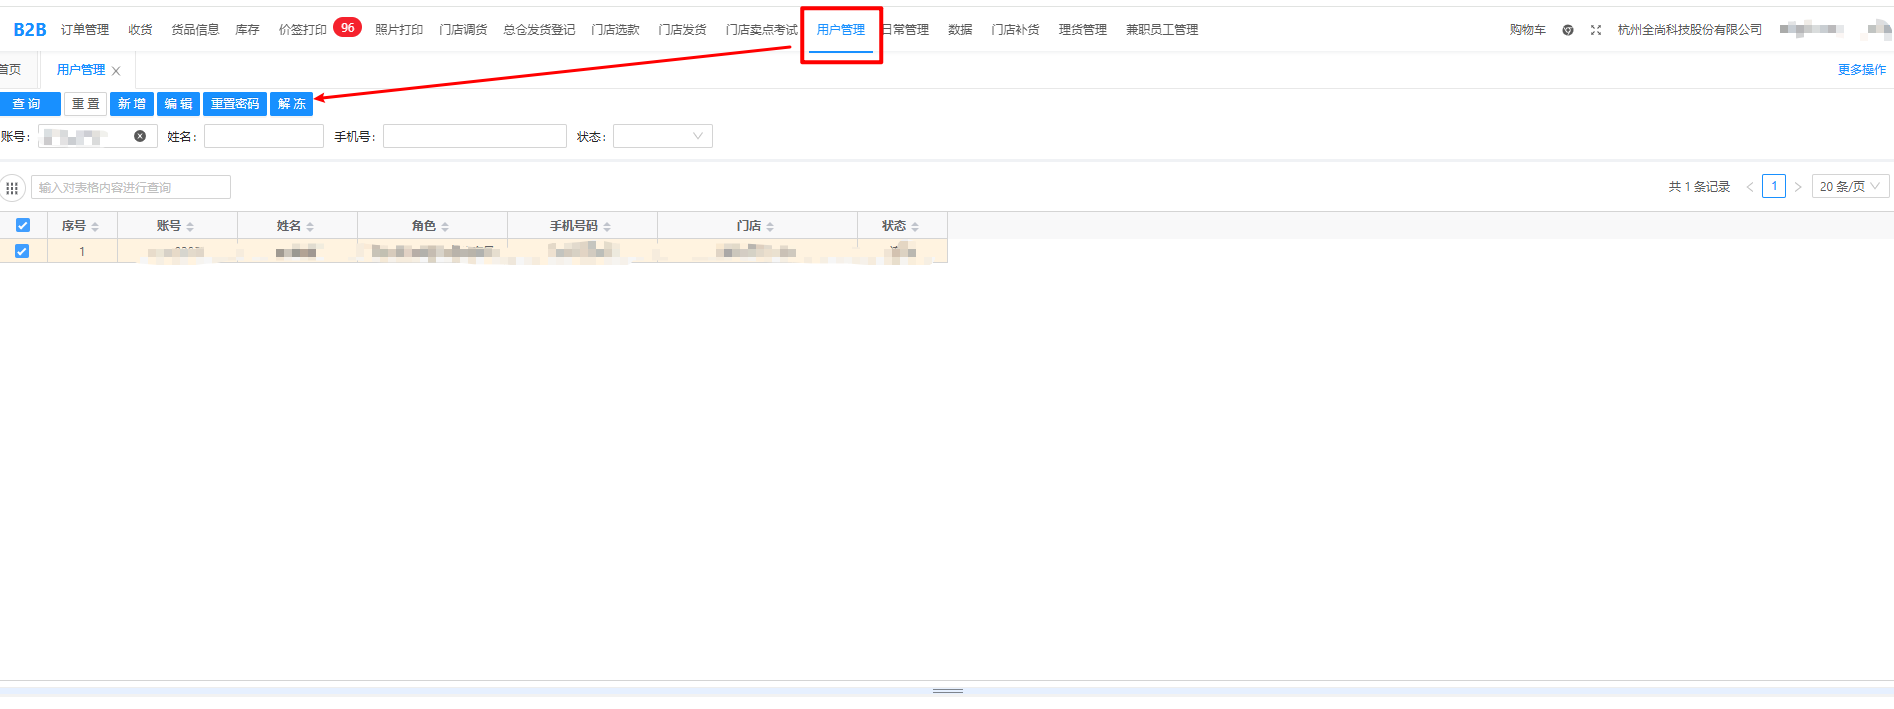This screenshot has width=1894, height=709.
Task: Toggle fullscreen with the expand icon
Action: point(1596,30)
